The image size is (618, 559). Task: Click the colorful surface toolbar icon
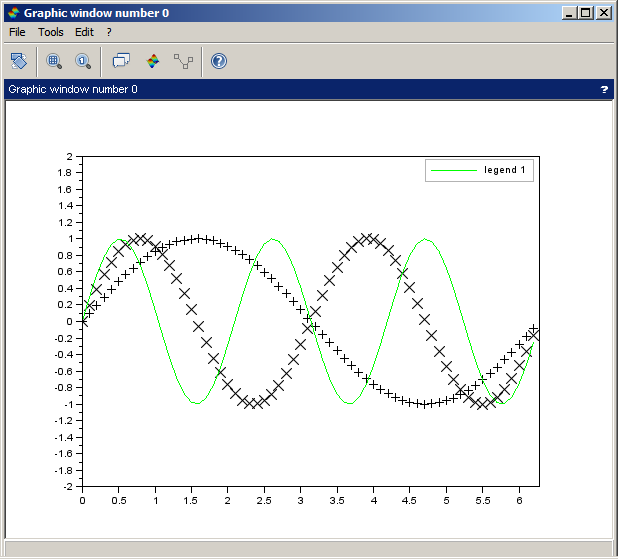tap(153, 61)
